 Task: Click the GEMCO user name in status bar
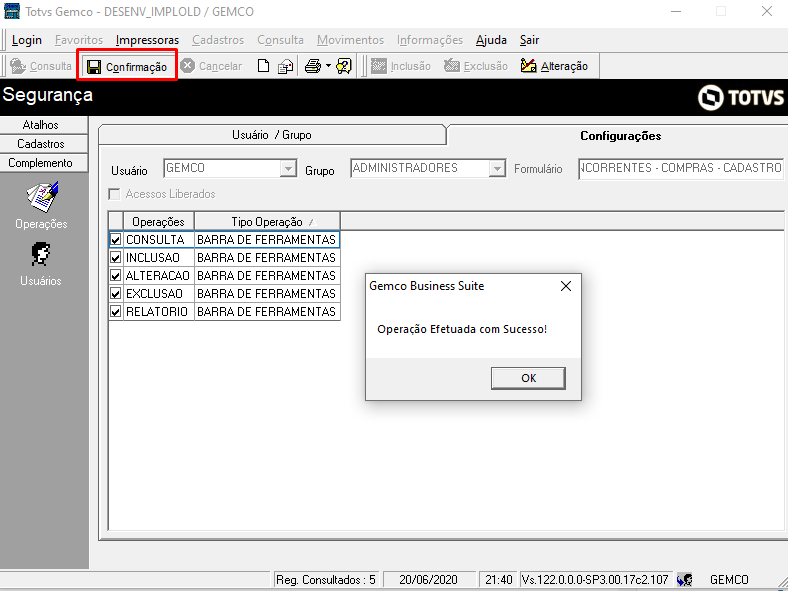729,579
